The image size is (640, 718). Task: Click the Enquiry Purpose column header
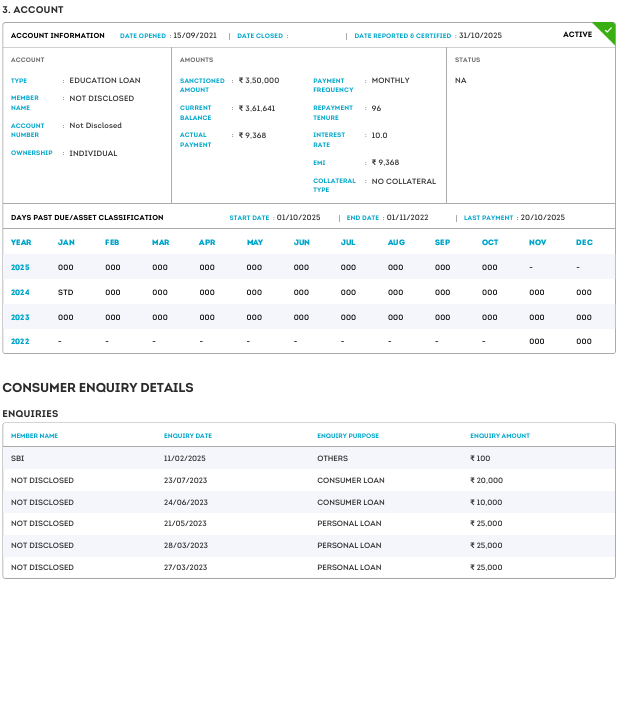348,436
